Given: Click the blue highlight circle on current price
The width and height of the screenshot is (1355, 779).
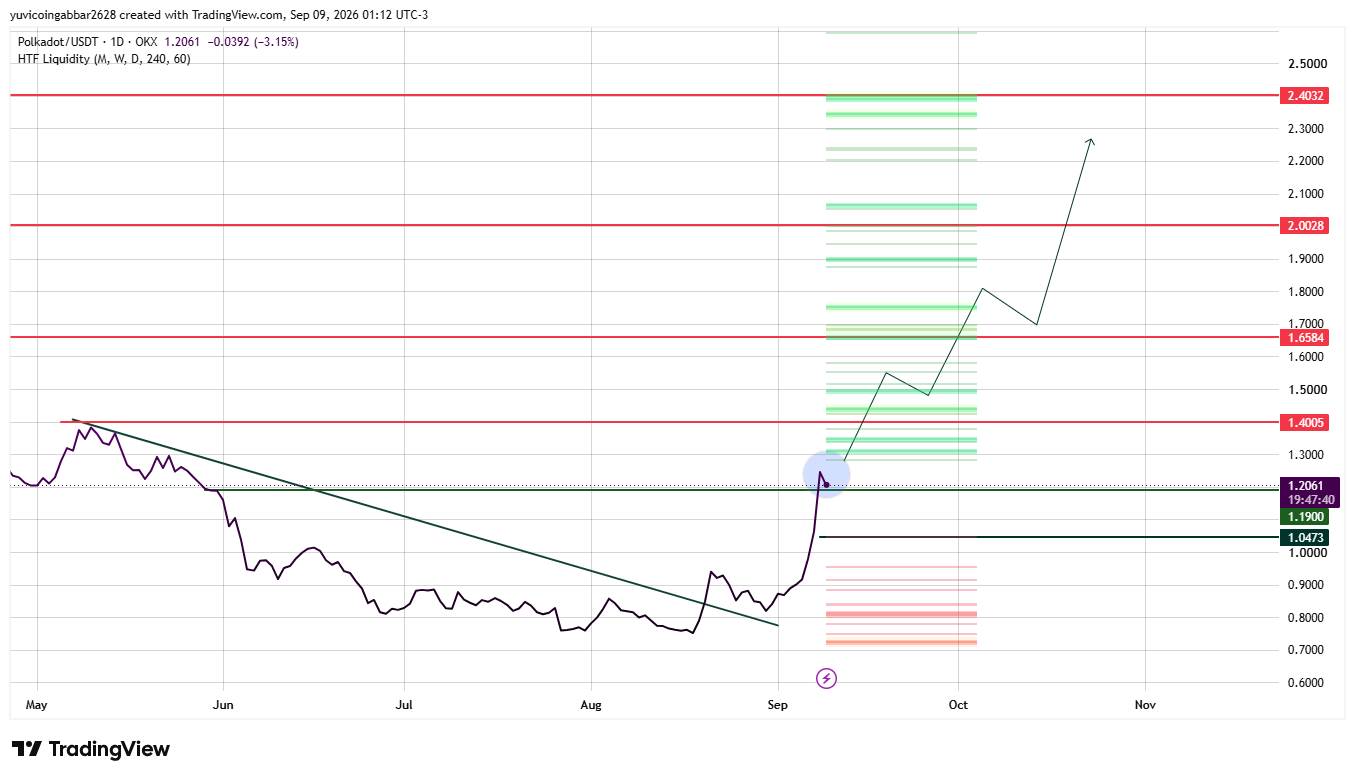Looking at the screenshot, I should point(827,474).
